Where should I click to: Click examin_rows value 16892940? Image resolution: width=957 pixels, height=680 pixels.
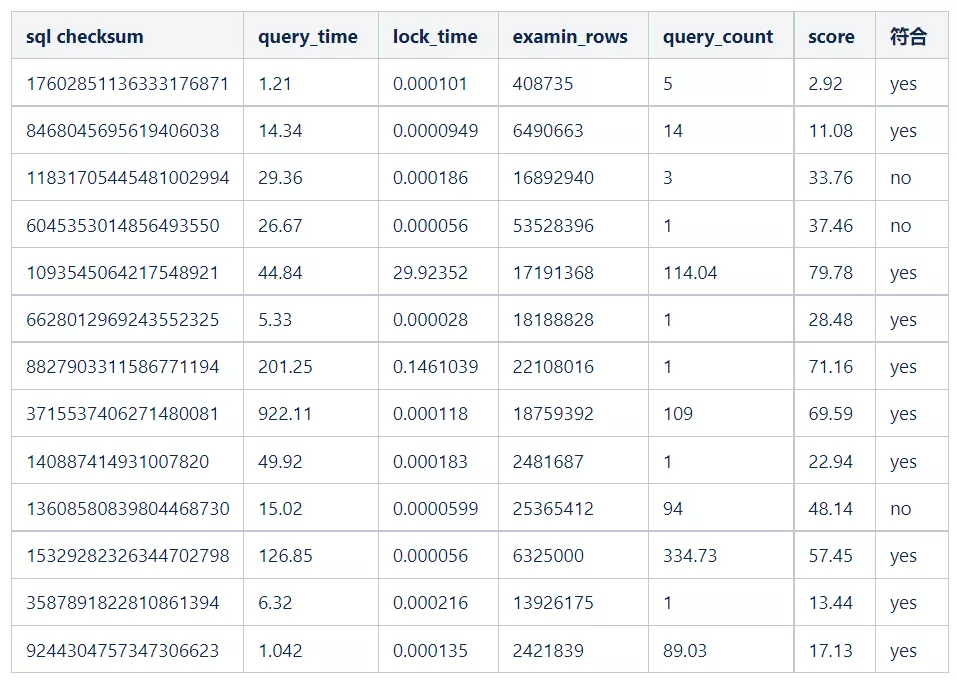[x=553, y=178]
